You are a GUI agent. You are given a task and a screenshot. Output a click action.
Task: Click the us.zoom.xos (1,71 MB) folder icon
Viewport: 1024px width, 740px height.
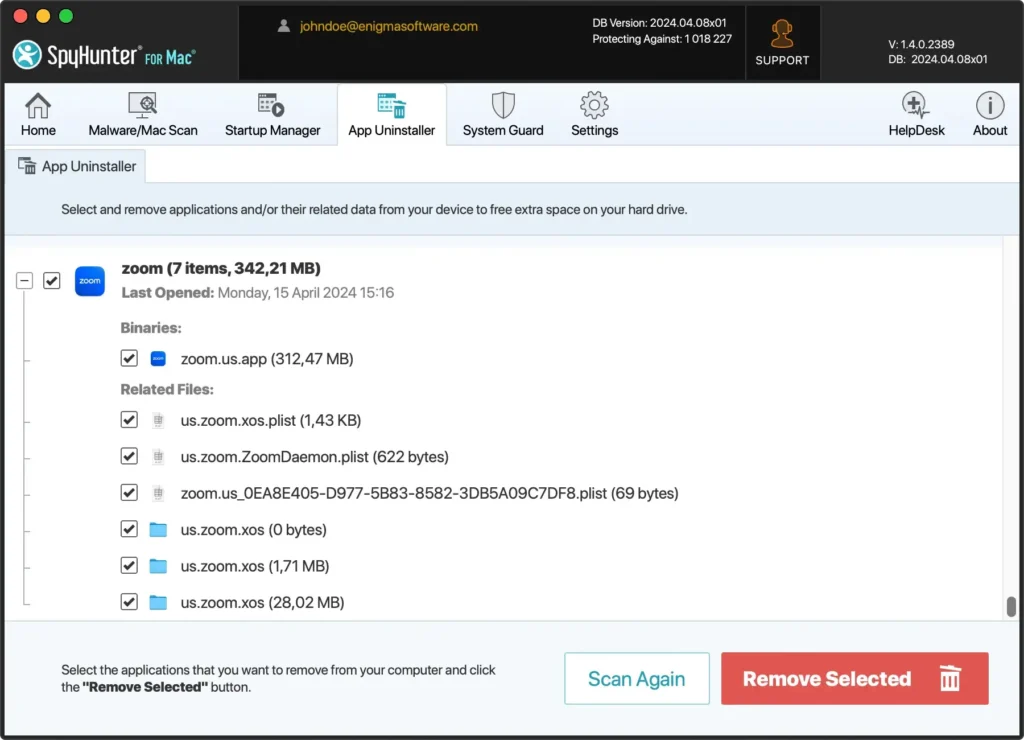(x=158, y=566)
